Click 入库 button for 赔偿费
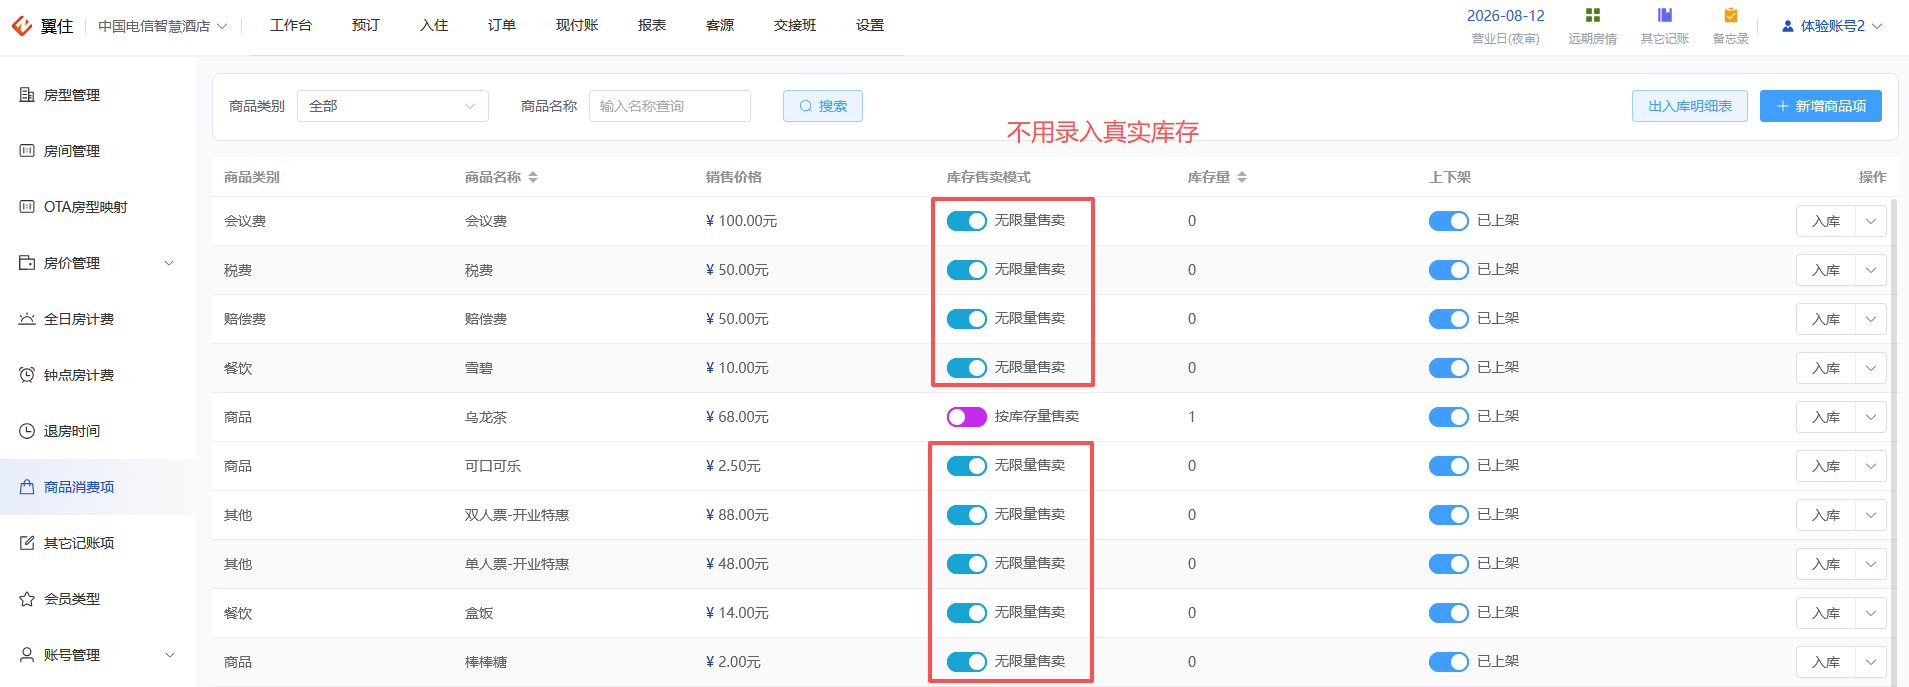This screenshot has height=687, width=1909. (x=1826, y=319)
